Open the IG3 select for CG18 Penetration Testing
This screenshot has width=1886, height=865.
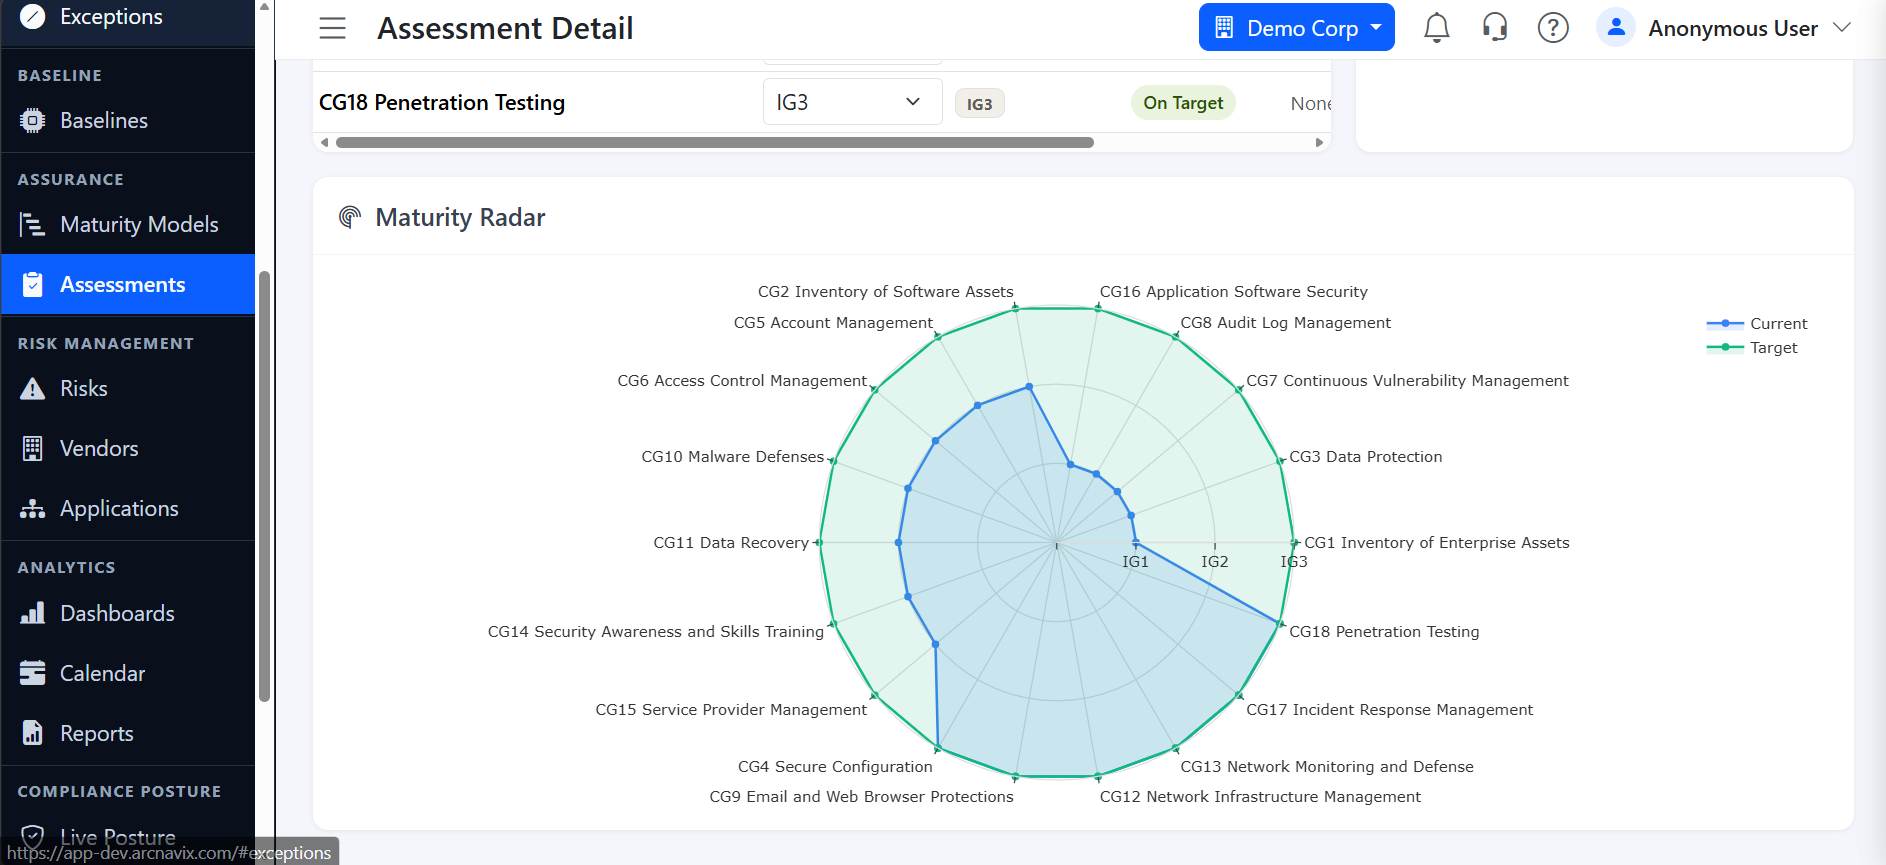click(852, 102)
